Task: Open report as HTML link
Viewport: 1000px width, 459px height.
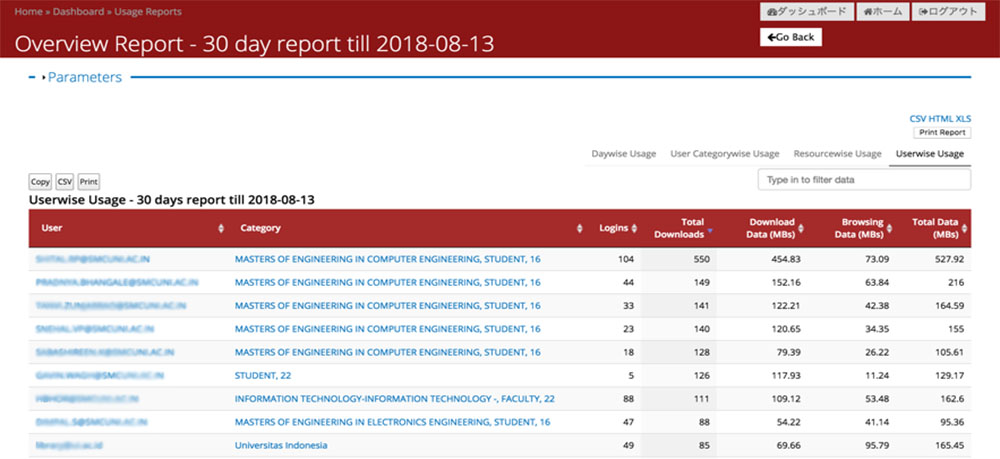Action: [x=940, y=119]
